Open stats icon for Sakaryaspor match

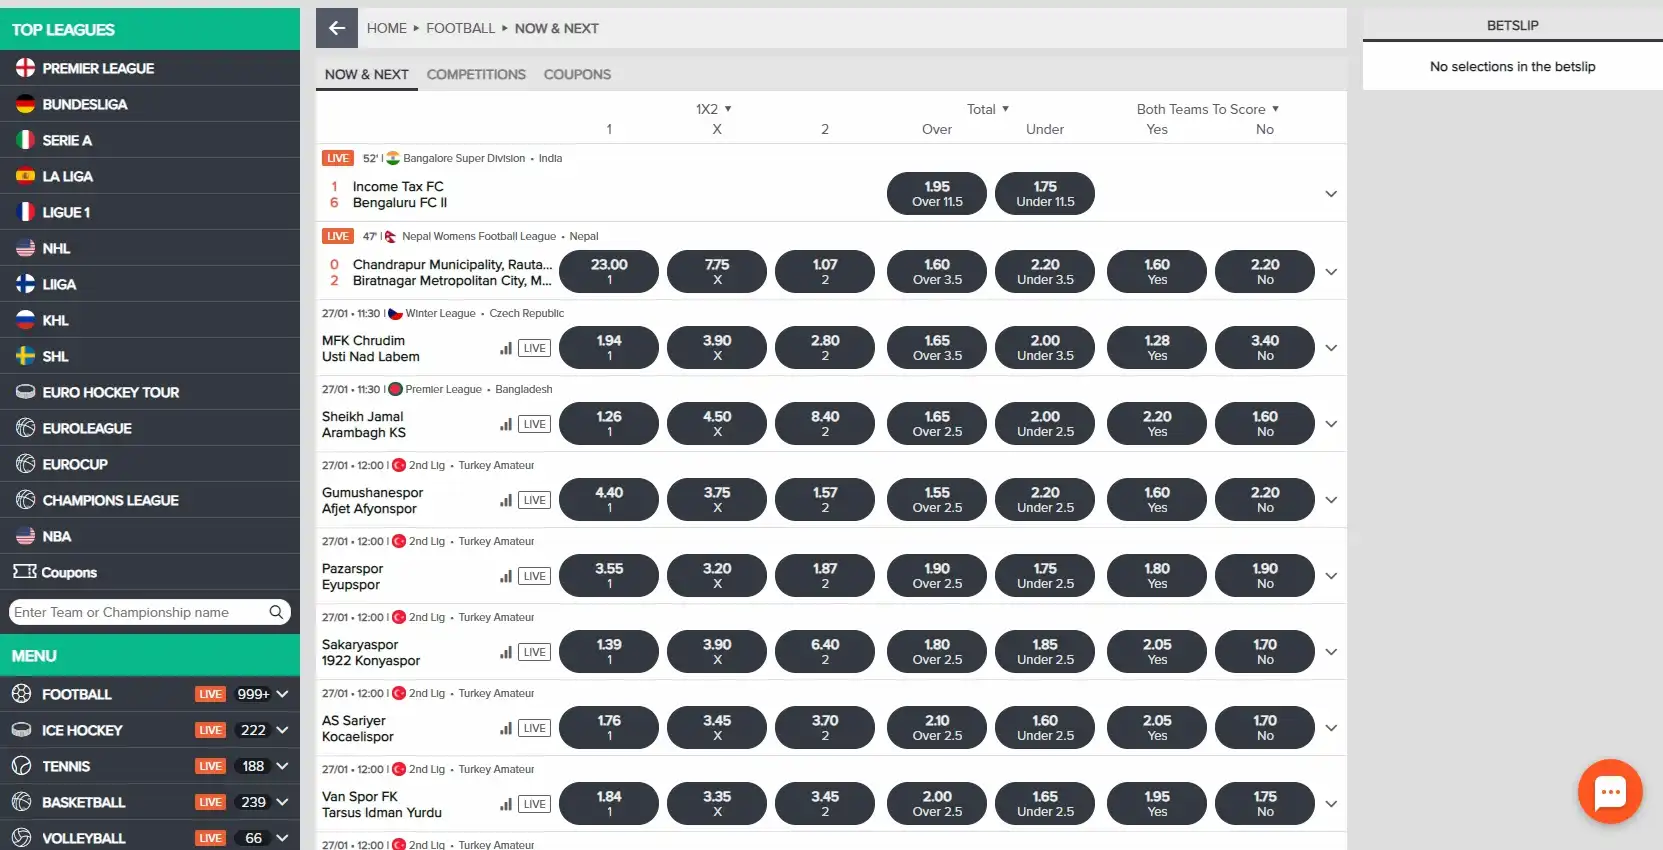tap(506, 652)
